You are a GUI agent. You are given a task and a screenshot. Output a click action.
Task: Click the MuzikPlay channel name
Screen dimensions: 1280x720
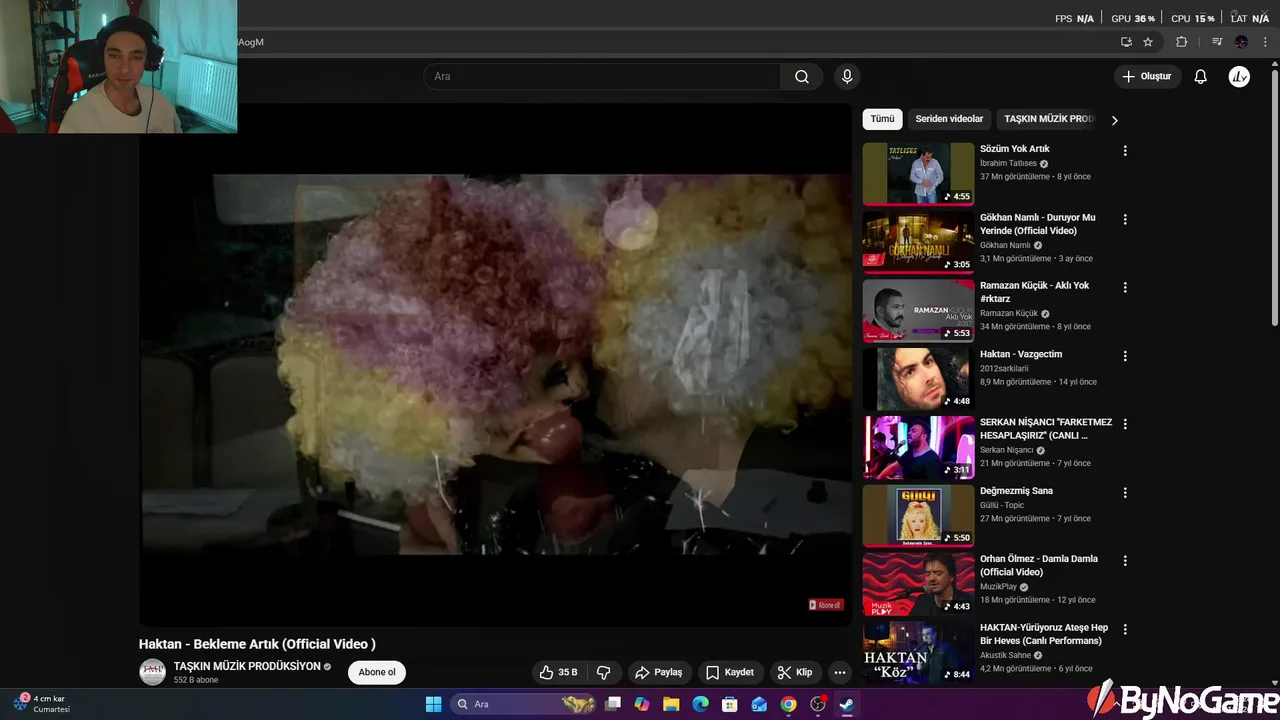pos(998,587)
